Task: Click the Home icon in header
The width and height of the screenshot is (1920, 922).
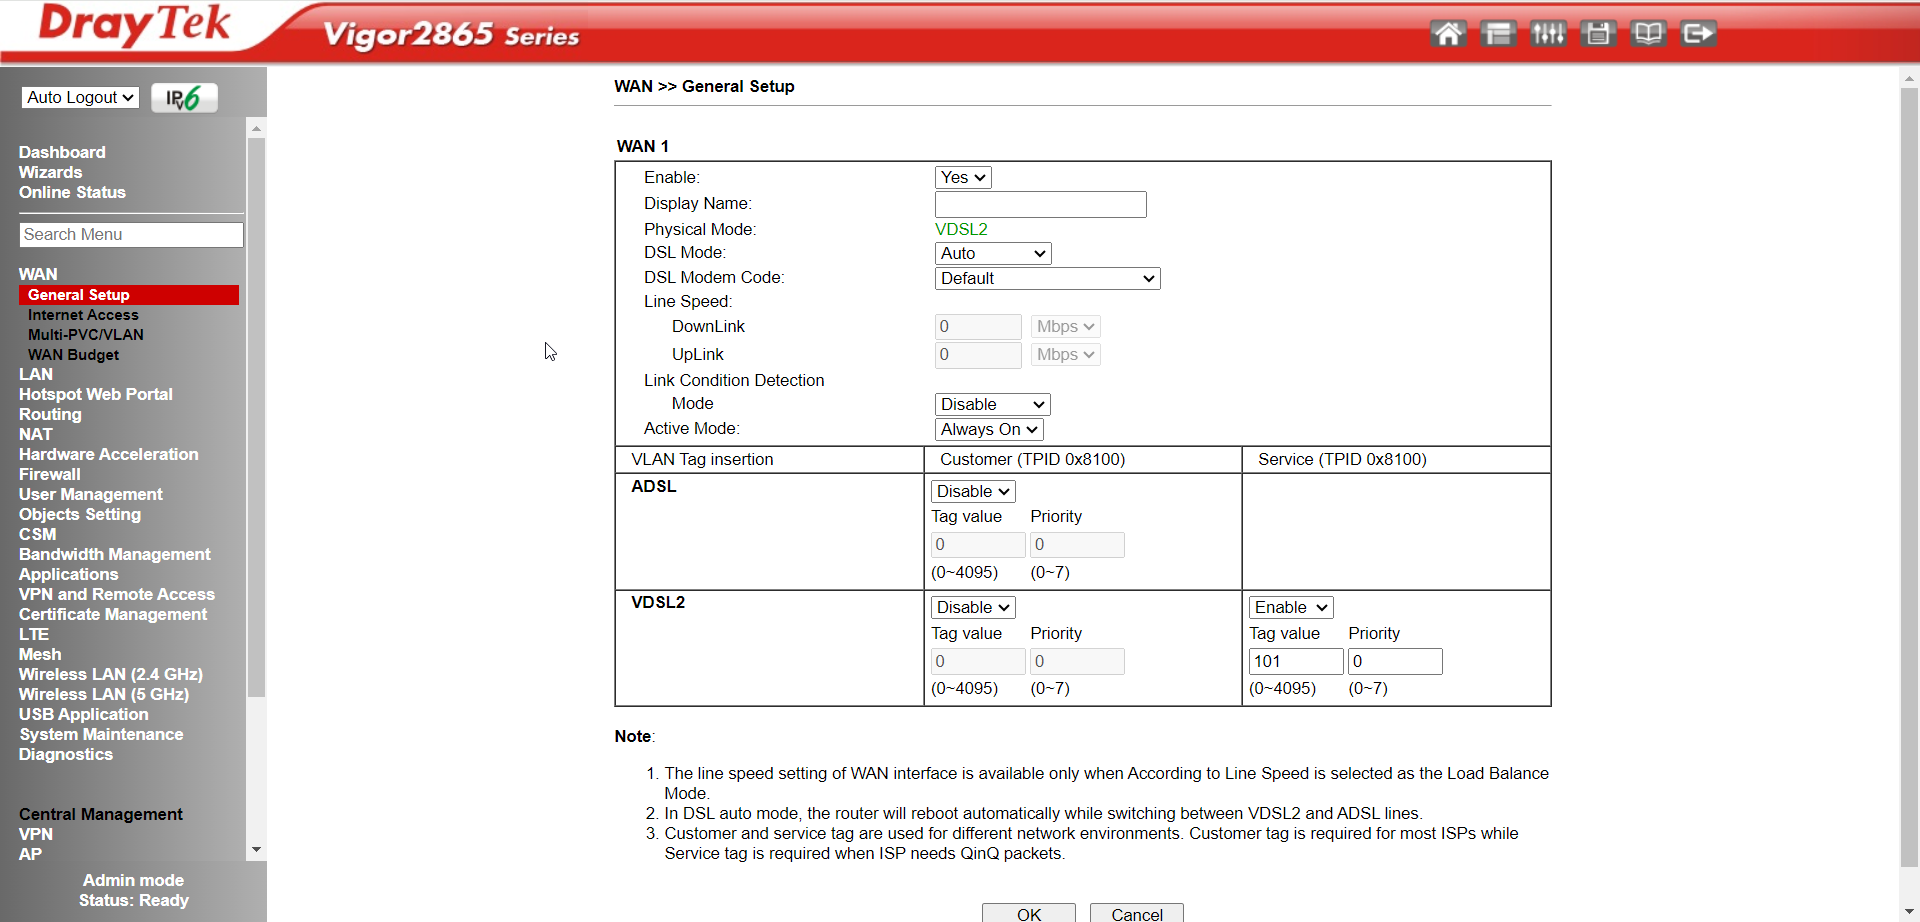Action: [x=1447, y=34]
